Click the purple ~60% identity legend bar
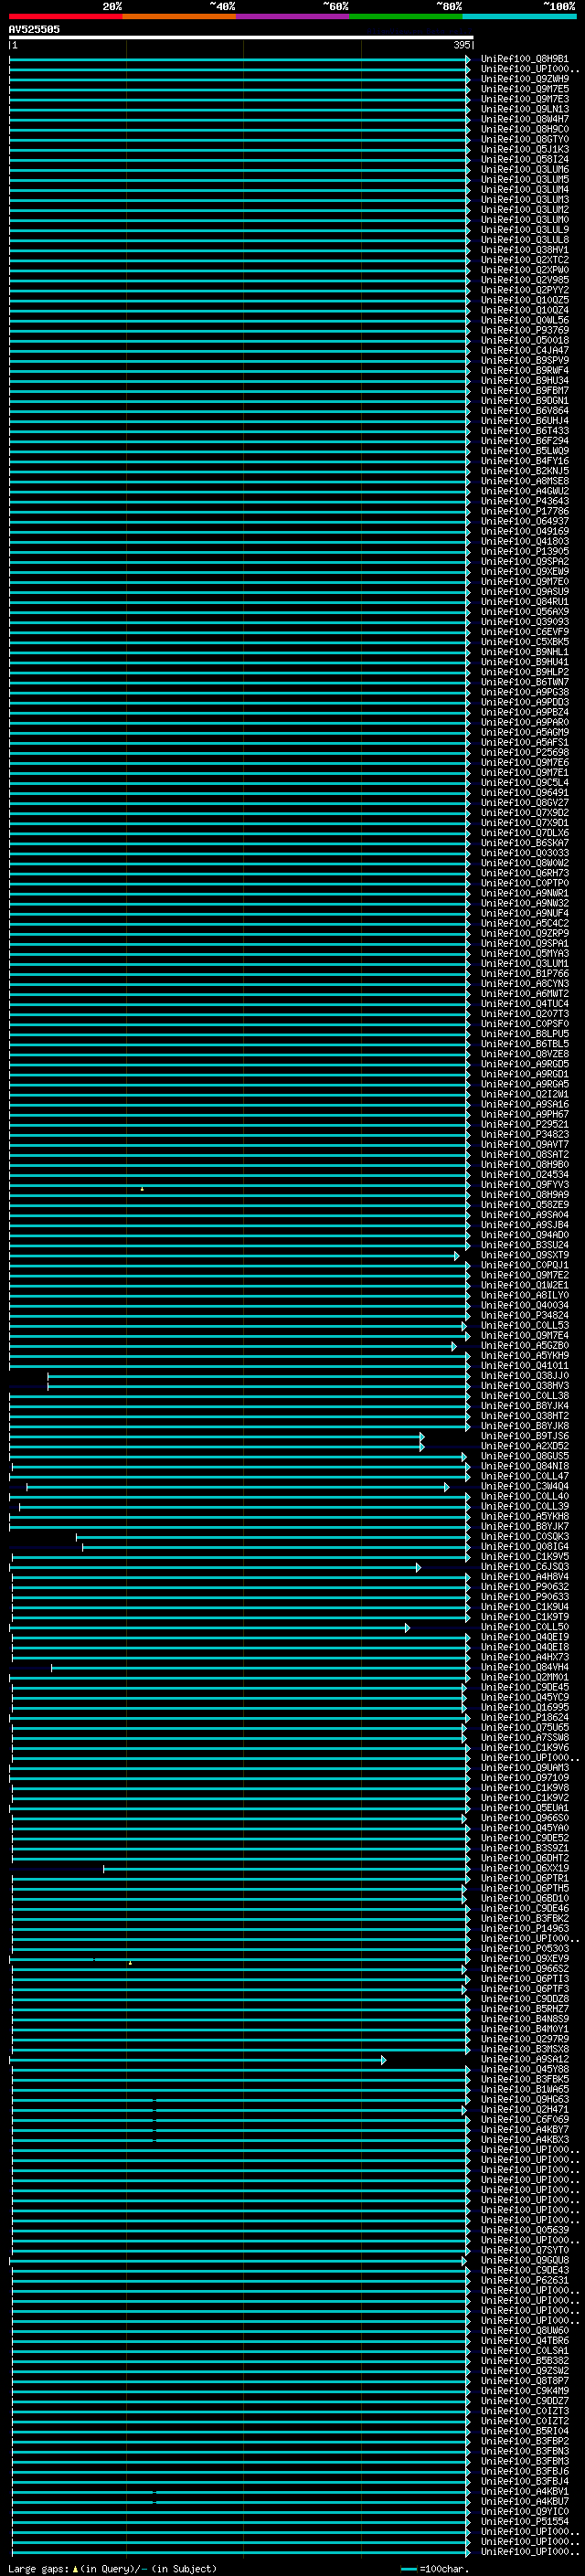 pos(292,16)
